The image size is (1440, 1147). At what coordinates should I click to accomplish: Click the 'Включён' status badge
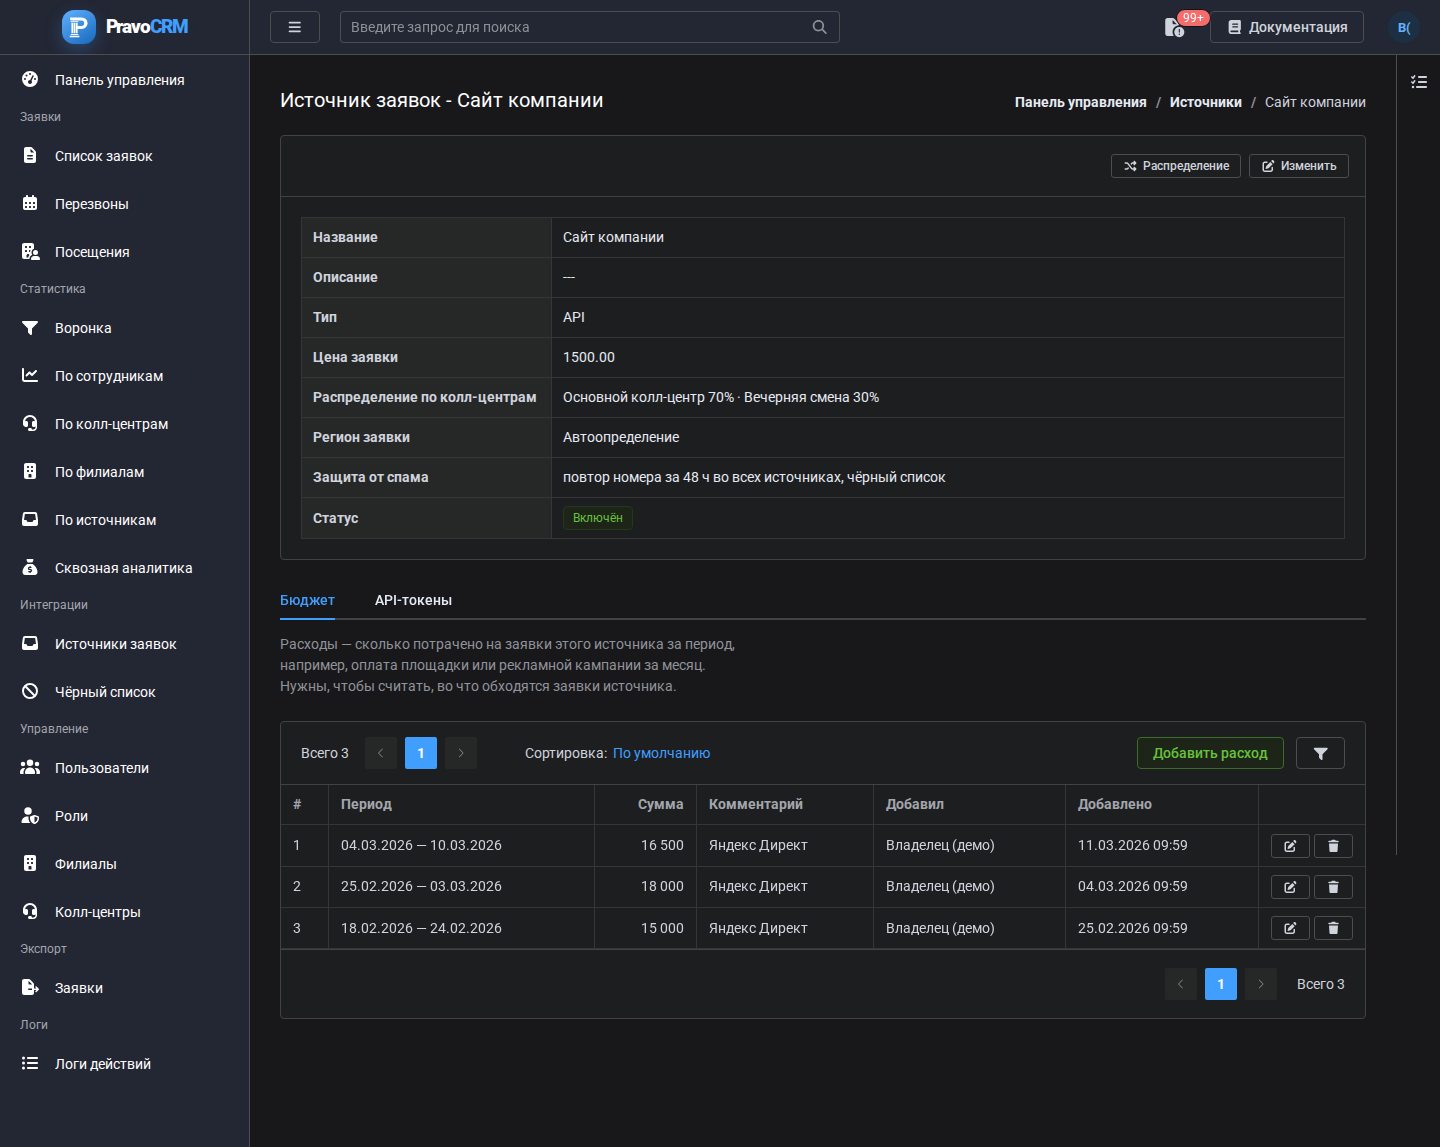coord(598,518)
